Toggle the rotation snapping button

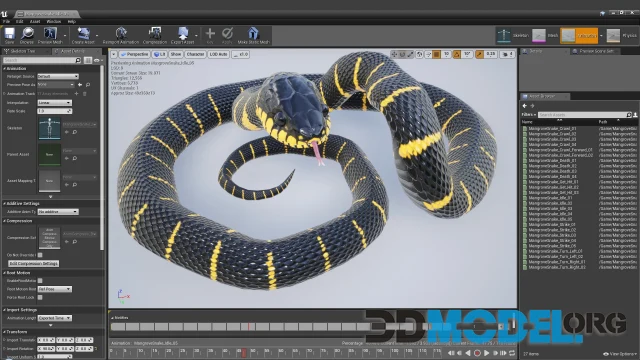click(x=457, y=54)
